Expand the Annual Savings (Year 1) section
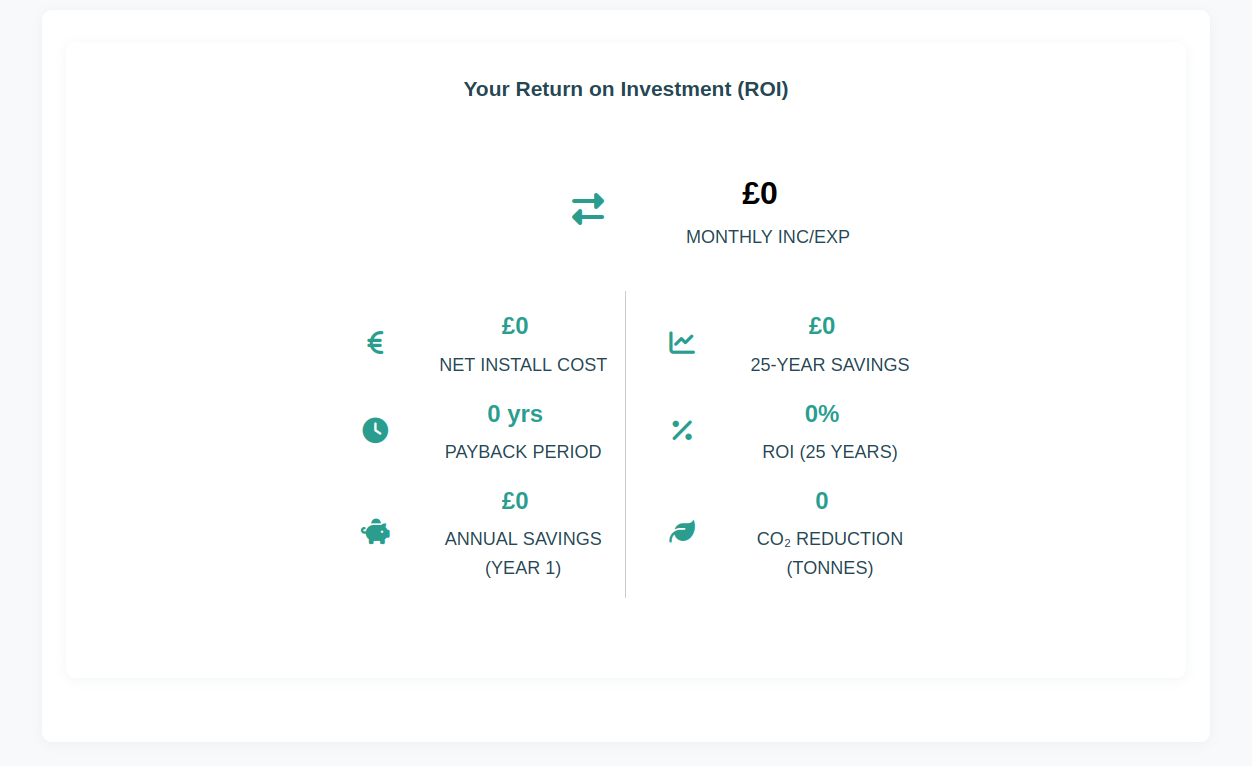 [x=523, y=552]
